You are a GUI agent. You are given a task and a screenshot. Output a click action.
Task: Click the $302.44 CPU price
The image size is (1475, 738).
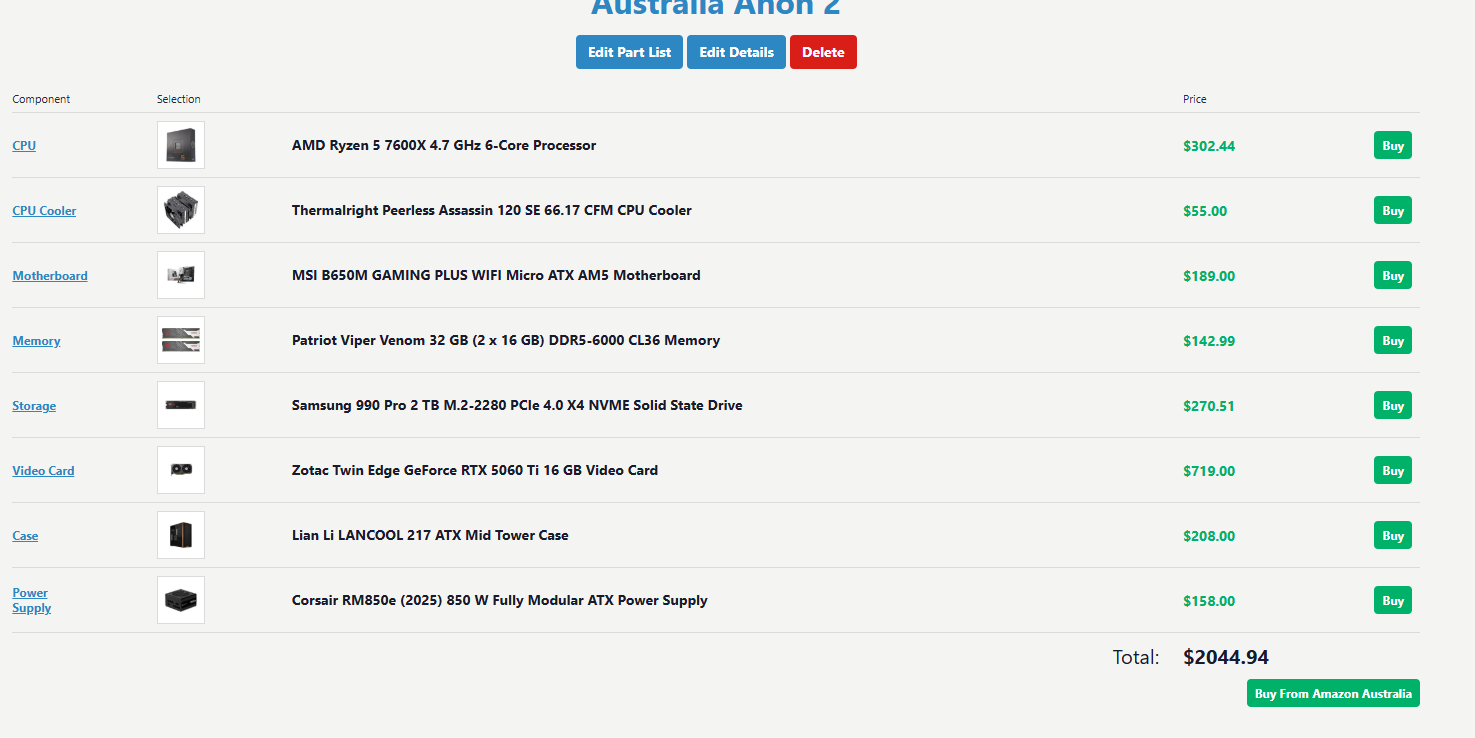pyautogui.click(x=1209, y=146)
